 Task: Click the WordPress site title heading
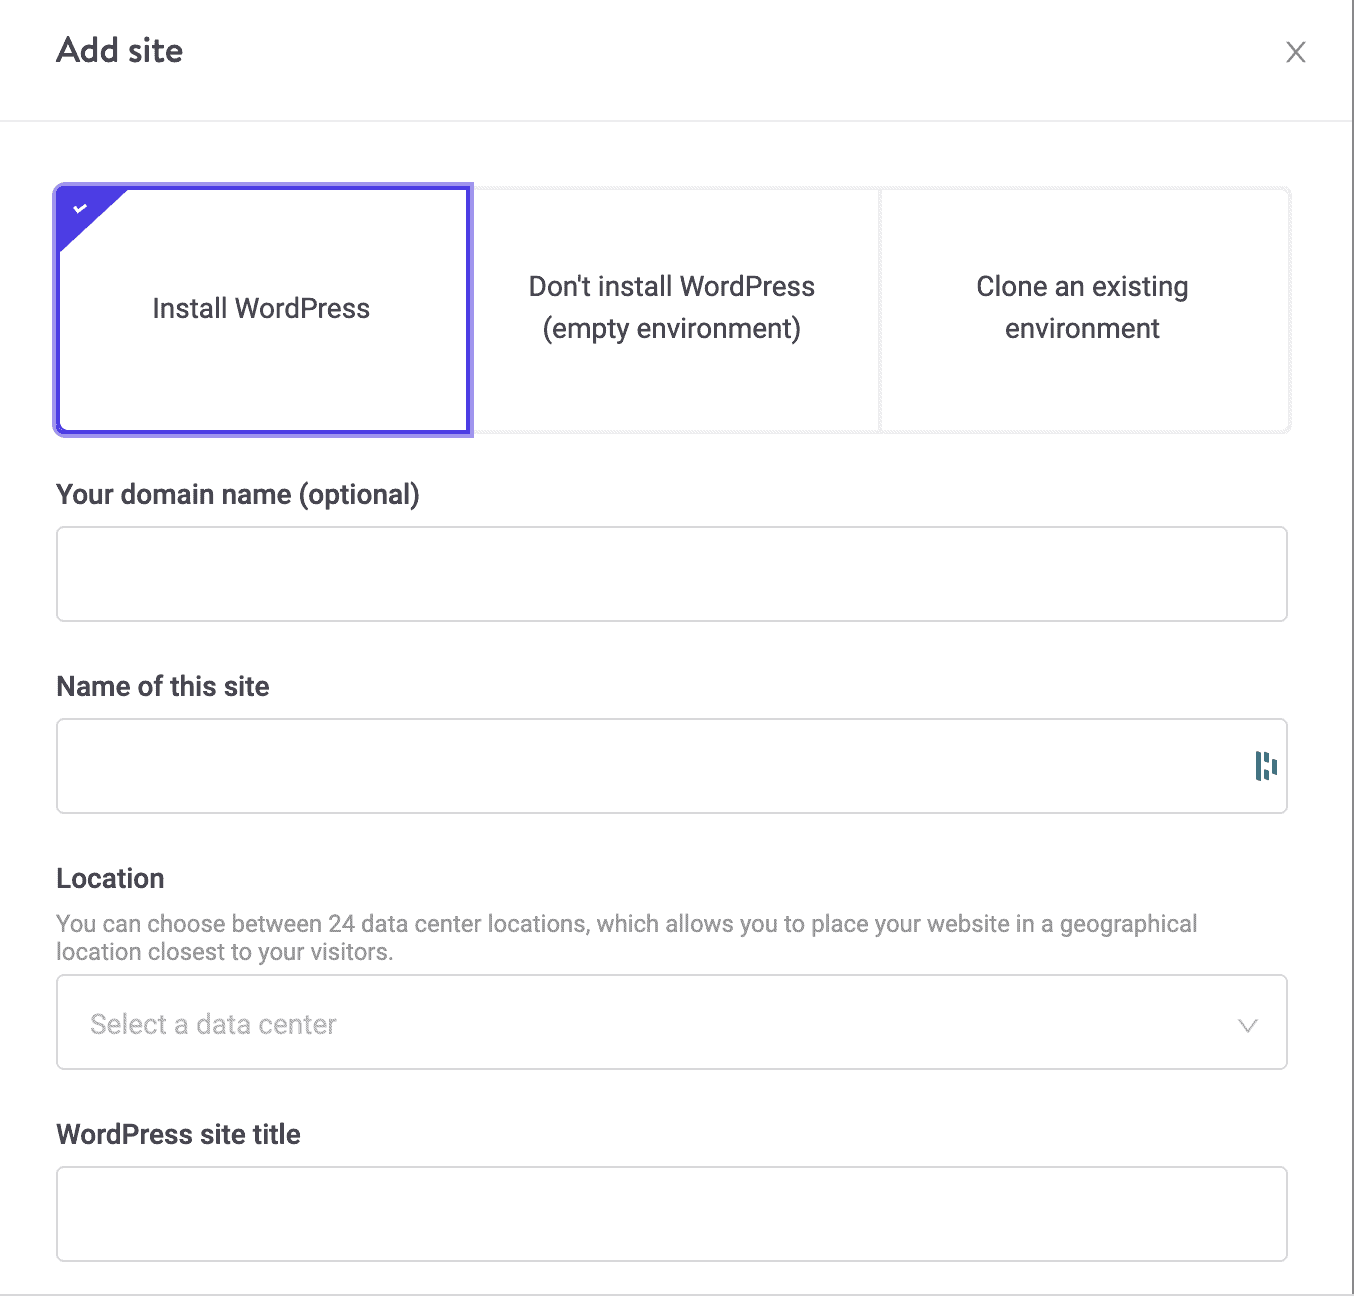(178, 1134)
